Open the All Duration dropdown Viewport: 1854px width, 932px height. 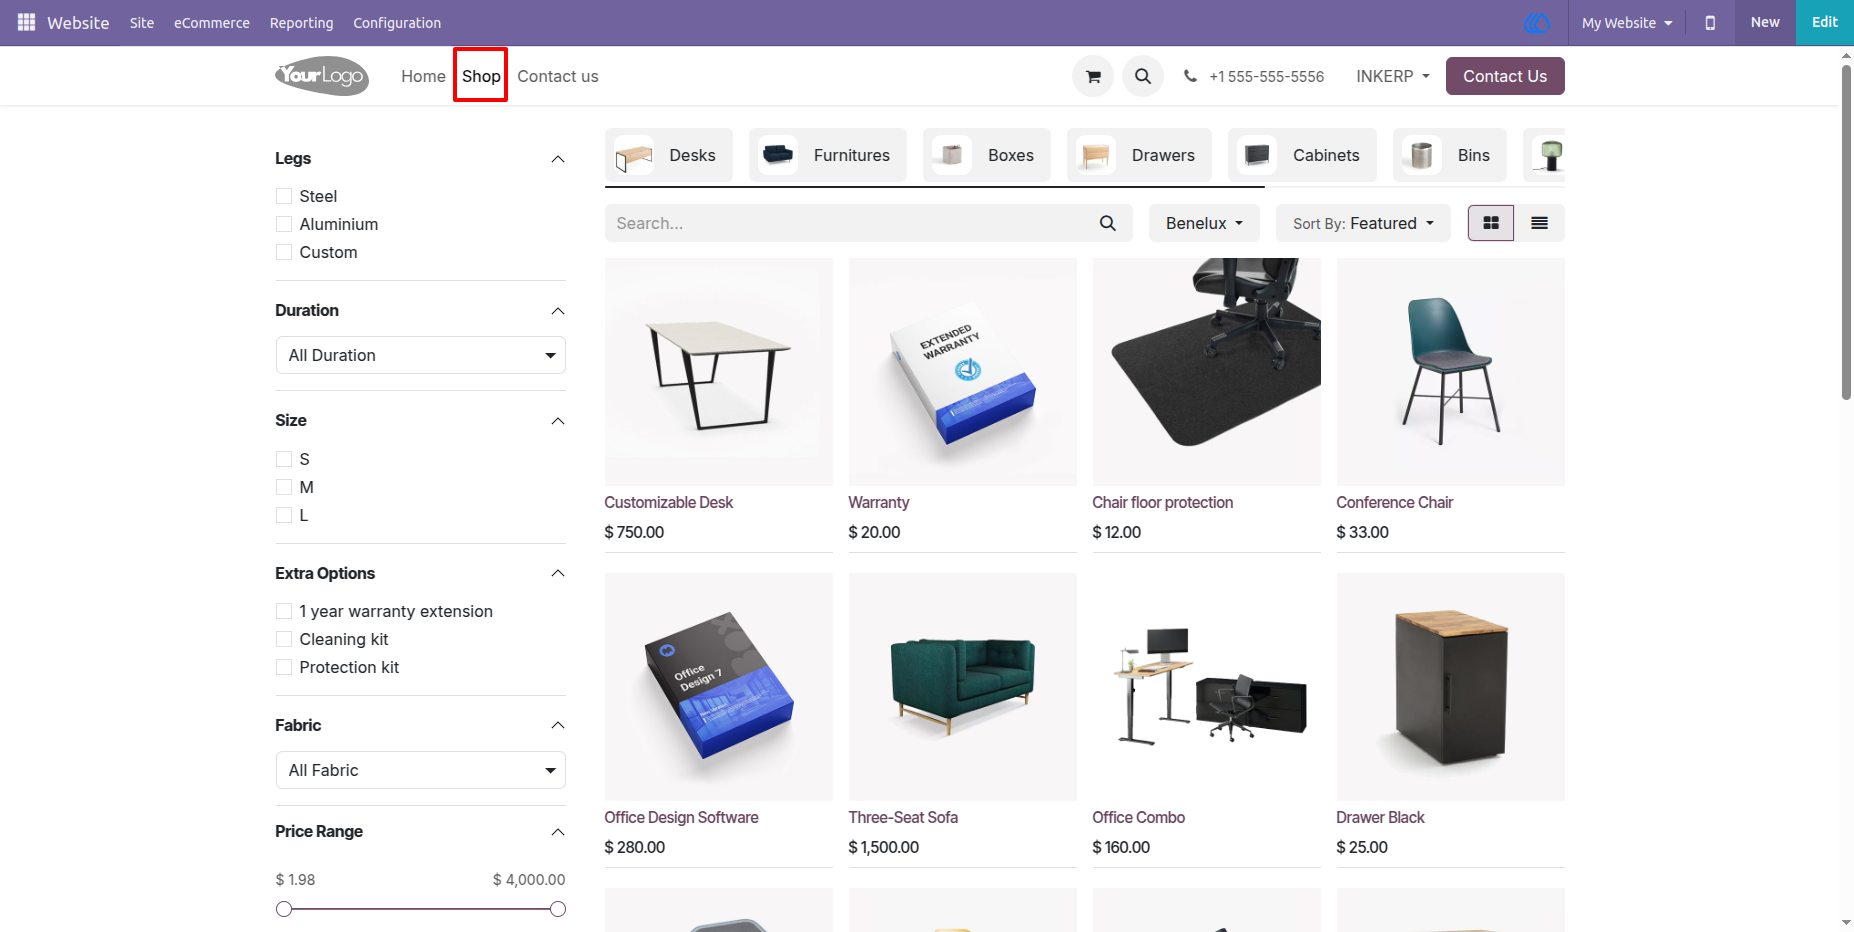421,355
